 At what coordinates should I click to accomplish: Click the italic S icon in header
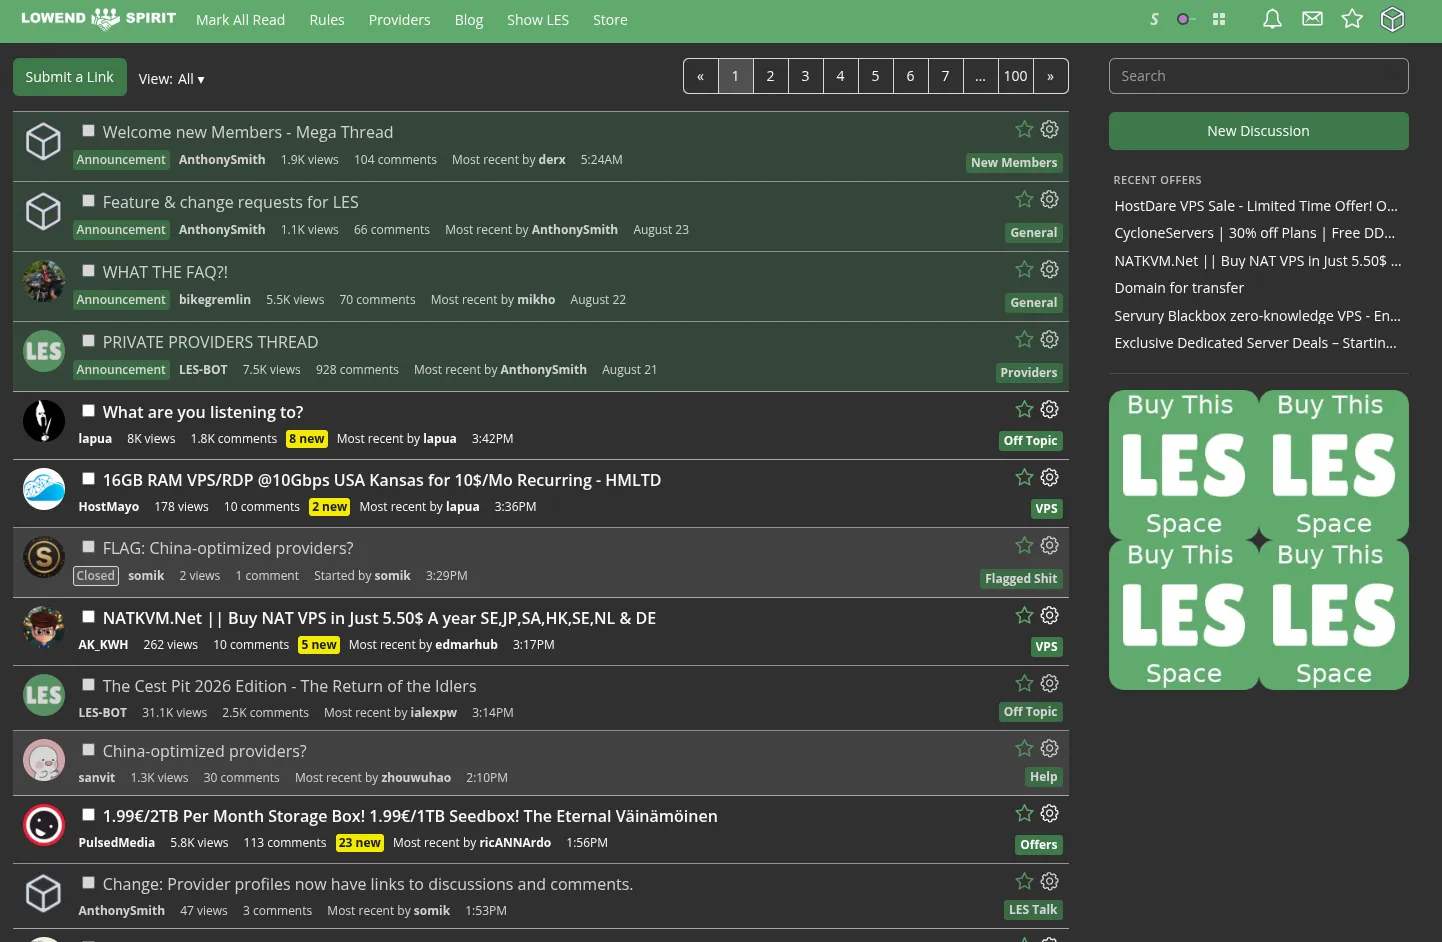tap(1154, 19)
